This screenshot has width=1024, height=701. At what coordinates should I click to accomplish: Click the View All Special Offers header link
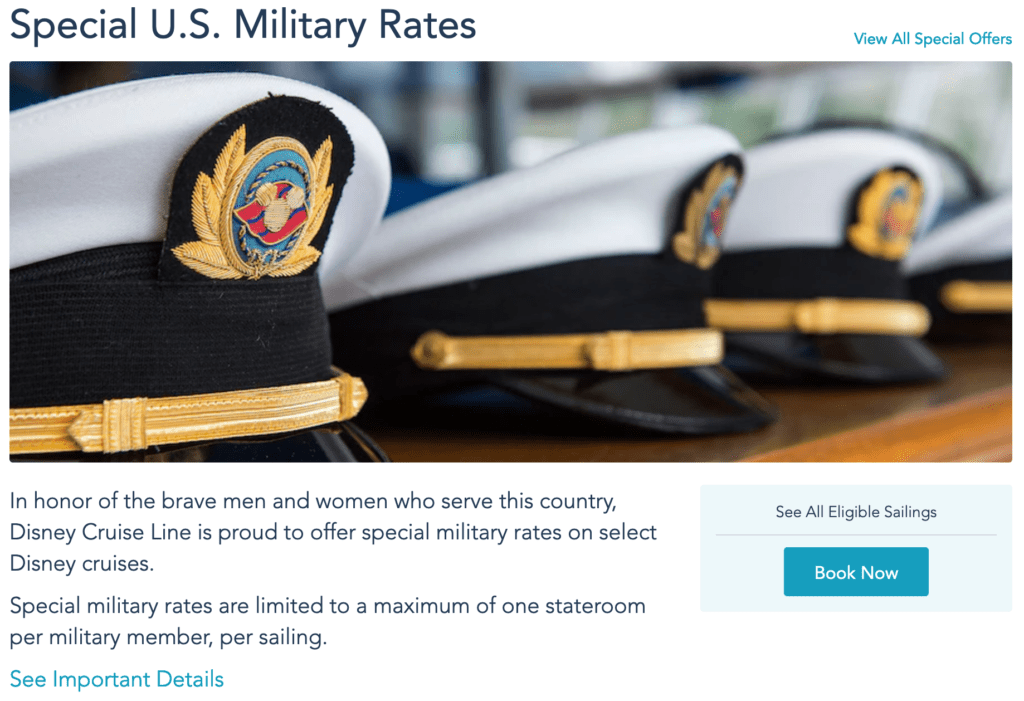931,39
